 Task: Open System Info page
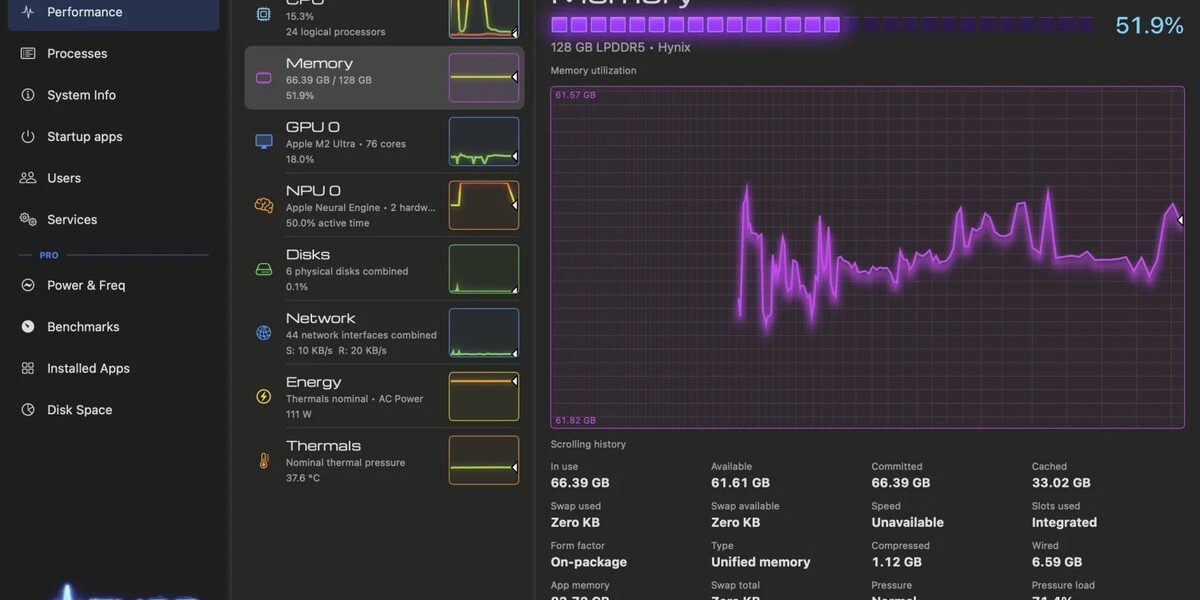(x=81, y=95)
